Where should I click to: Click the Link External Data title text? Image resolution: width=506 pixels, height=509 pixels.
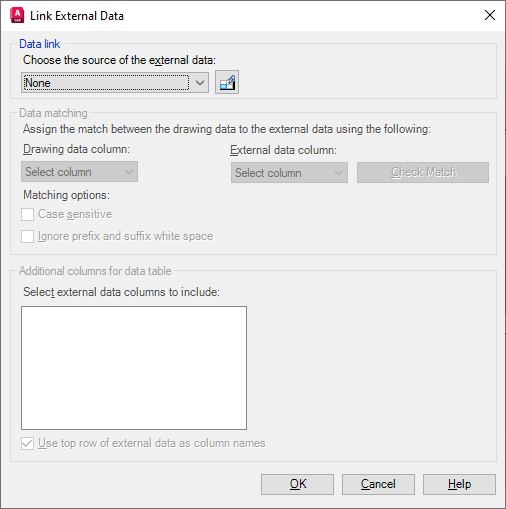pyautogui.click(x=77, y=16)
